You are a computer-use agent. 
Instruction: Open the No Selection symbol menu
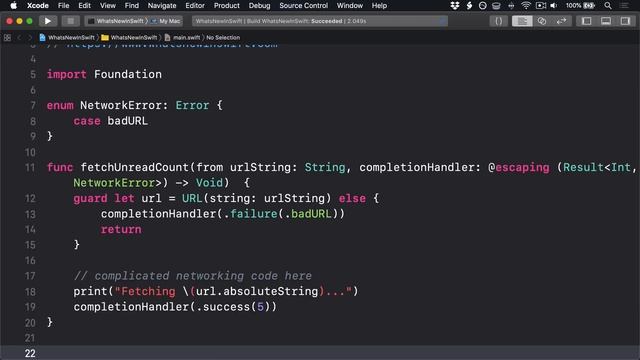point(223,38)
